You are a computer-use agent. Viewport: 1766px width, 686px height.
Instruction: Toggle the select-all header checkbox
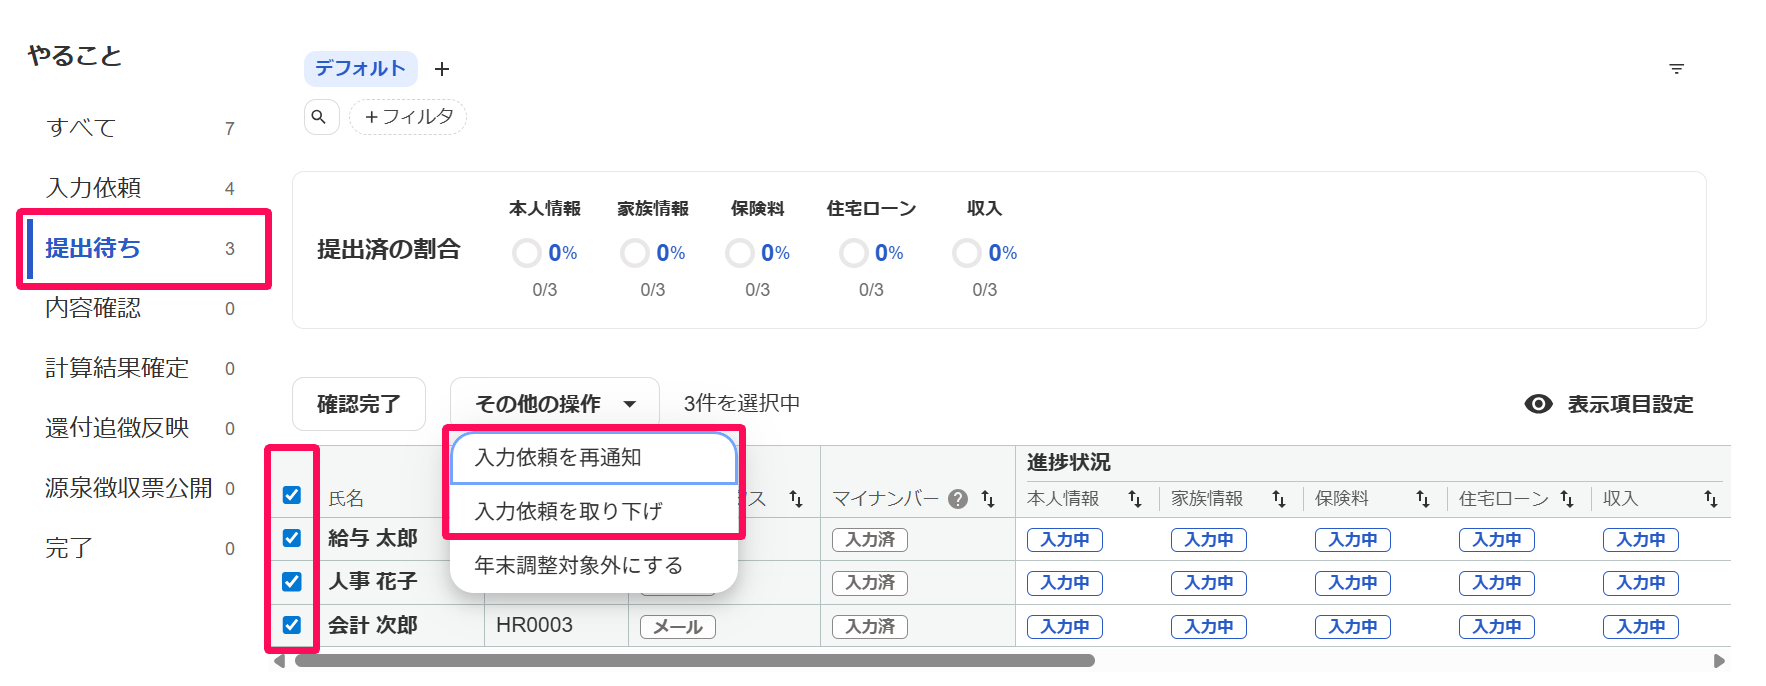pyautogui.click(x=292, y=495)
